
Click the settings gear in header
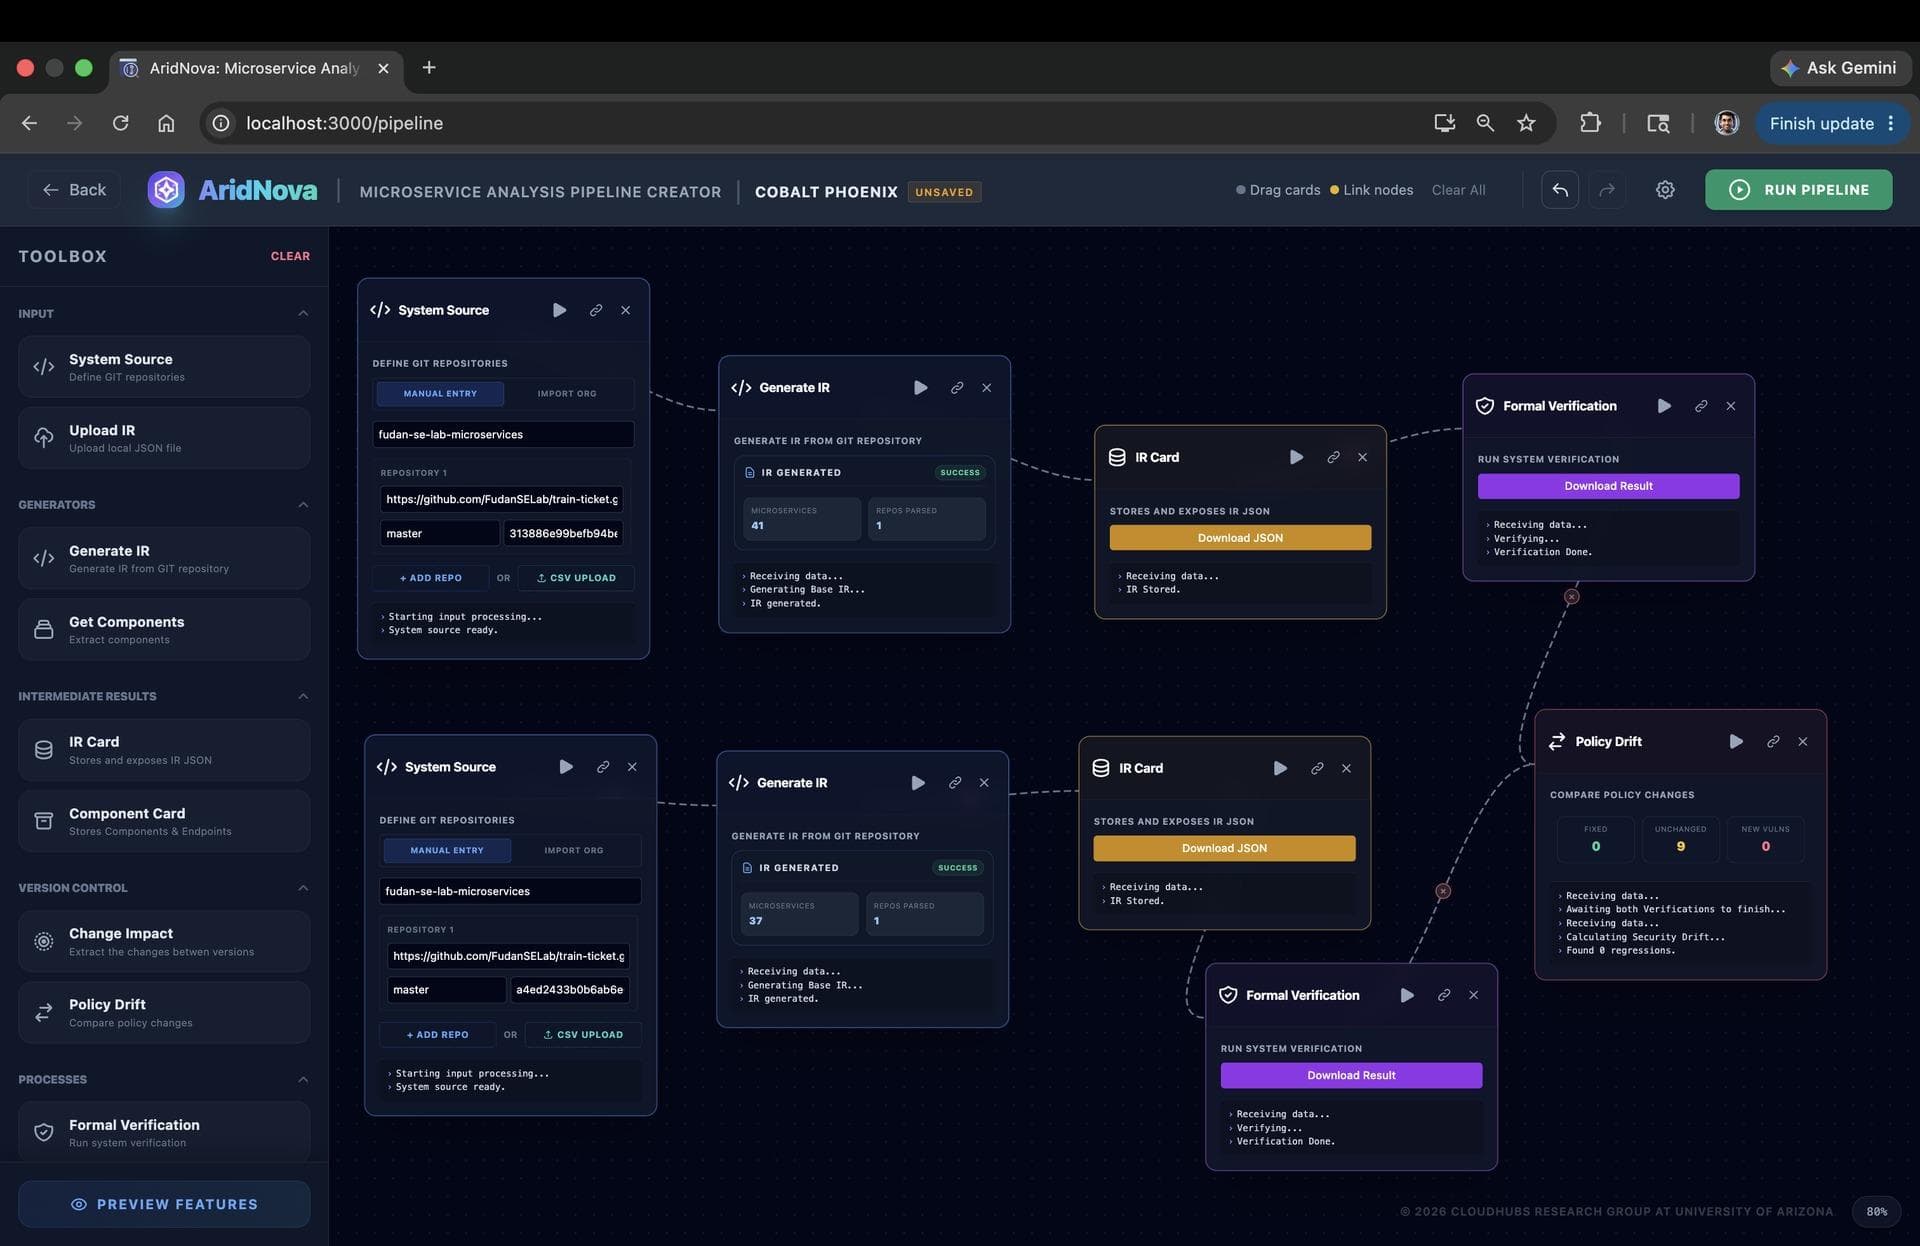tap(1665, 190)
